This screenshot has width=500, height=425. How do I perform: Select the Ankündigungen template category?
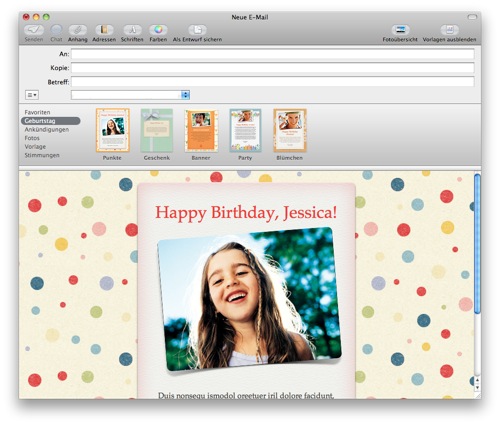pyautogui.click(x=47, y=130)
